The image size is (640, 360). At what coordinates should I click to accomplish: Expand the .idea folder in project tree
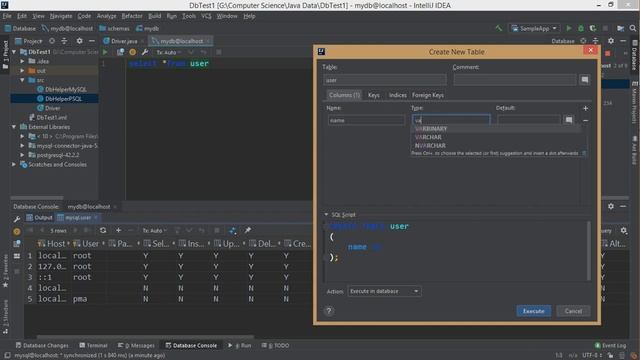22,61
